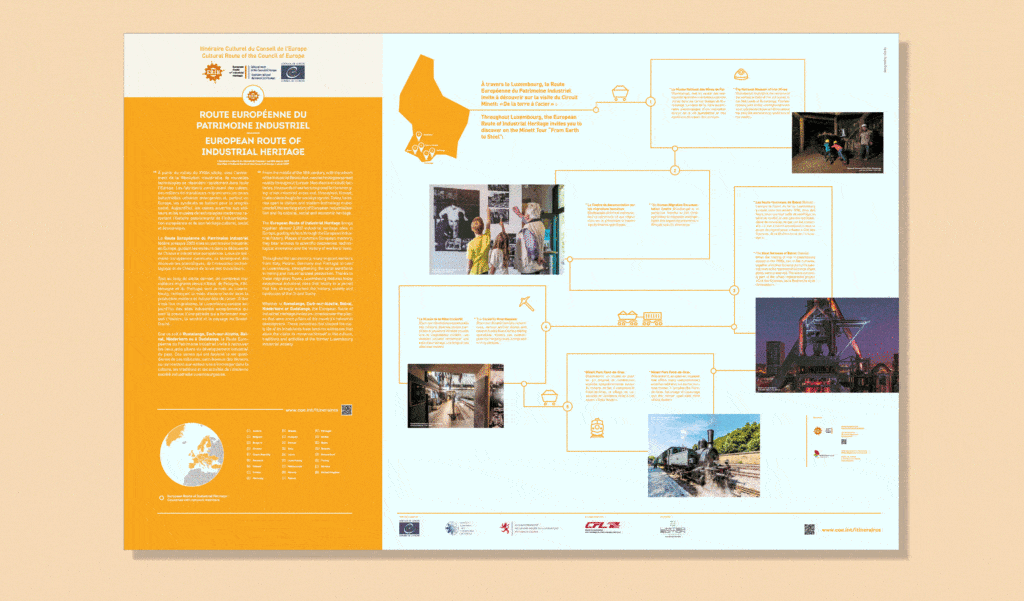Click the title 'ROUTE EUROPÉENNE DU PATRIMOINE INDUSTRIEL'

(x=253, y=120)
